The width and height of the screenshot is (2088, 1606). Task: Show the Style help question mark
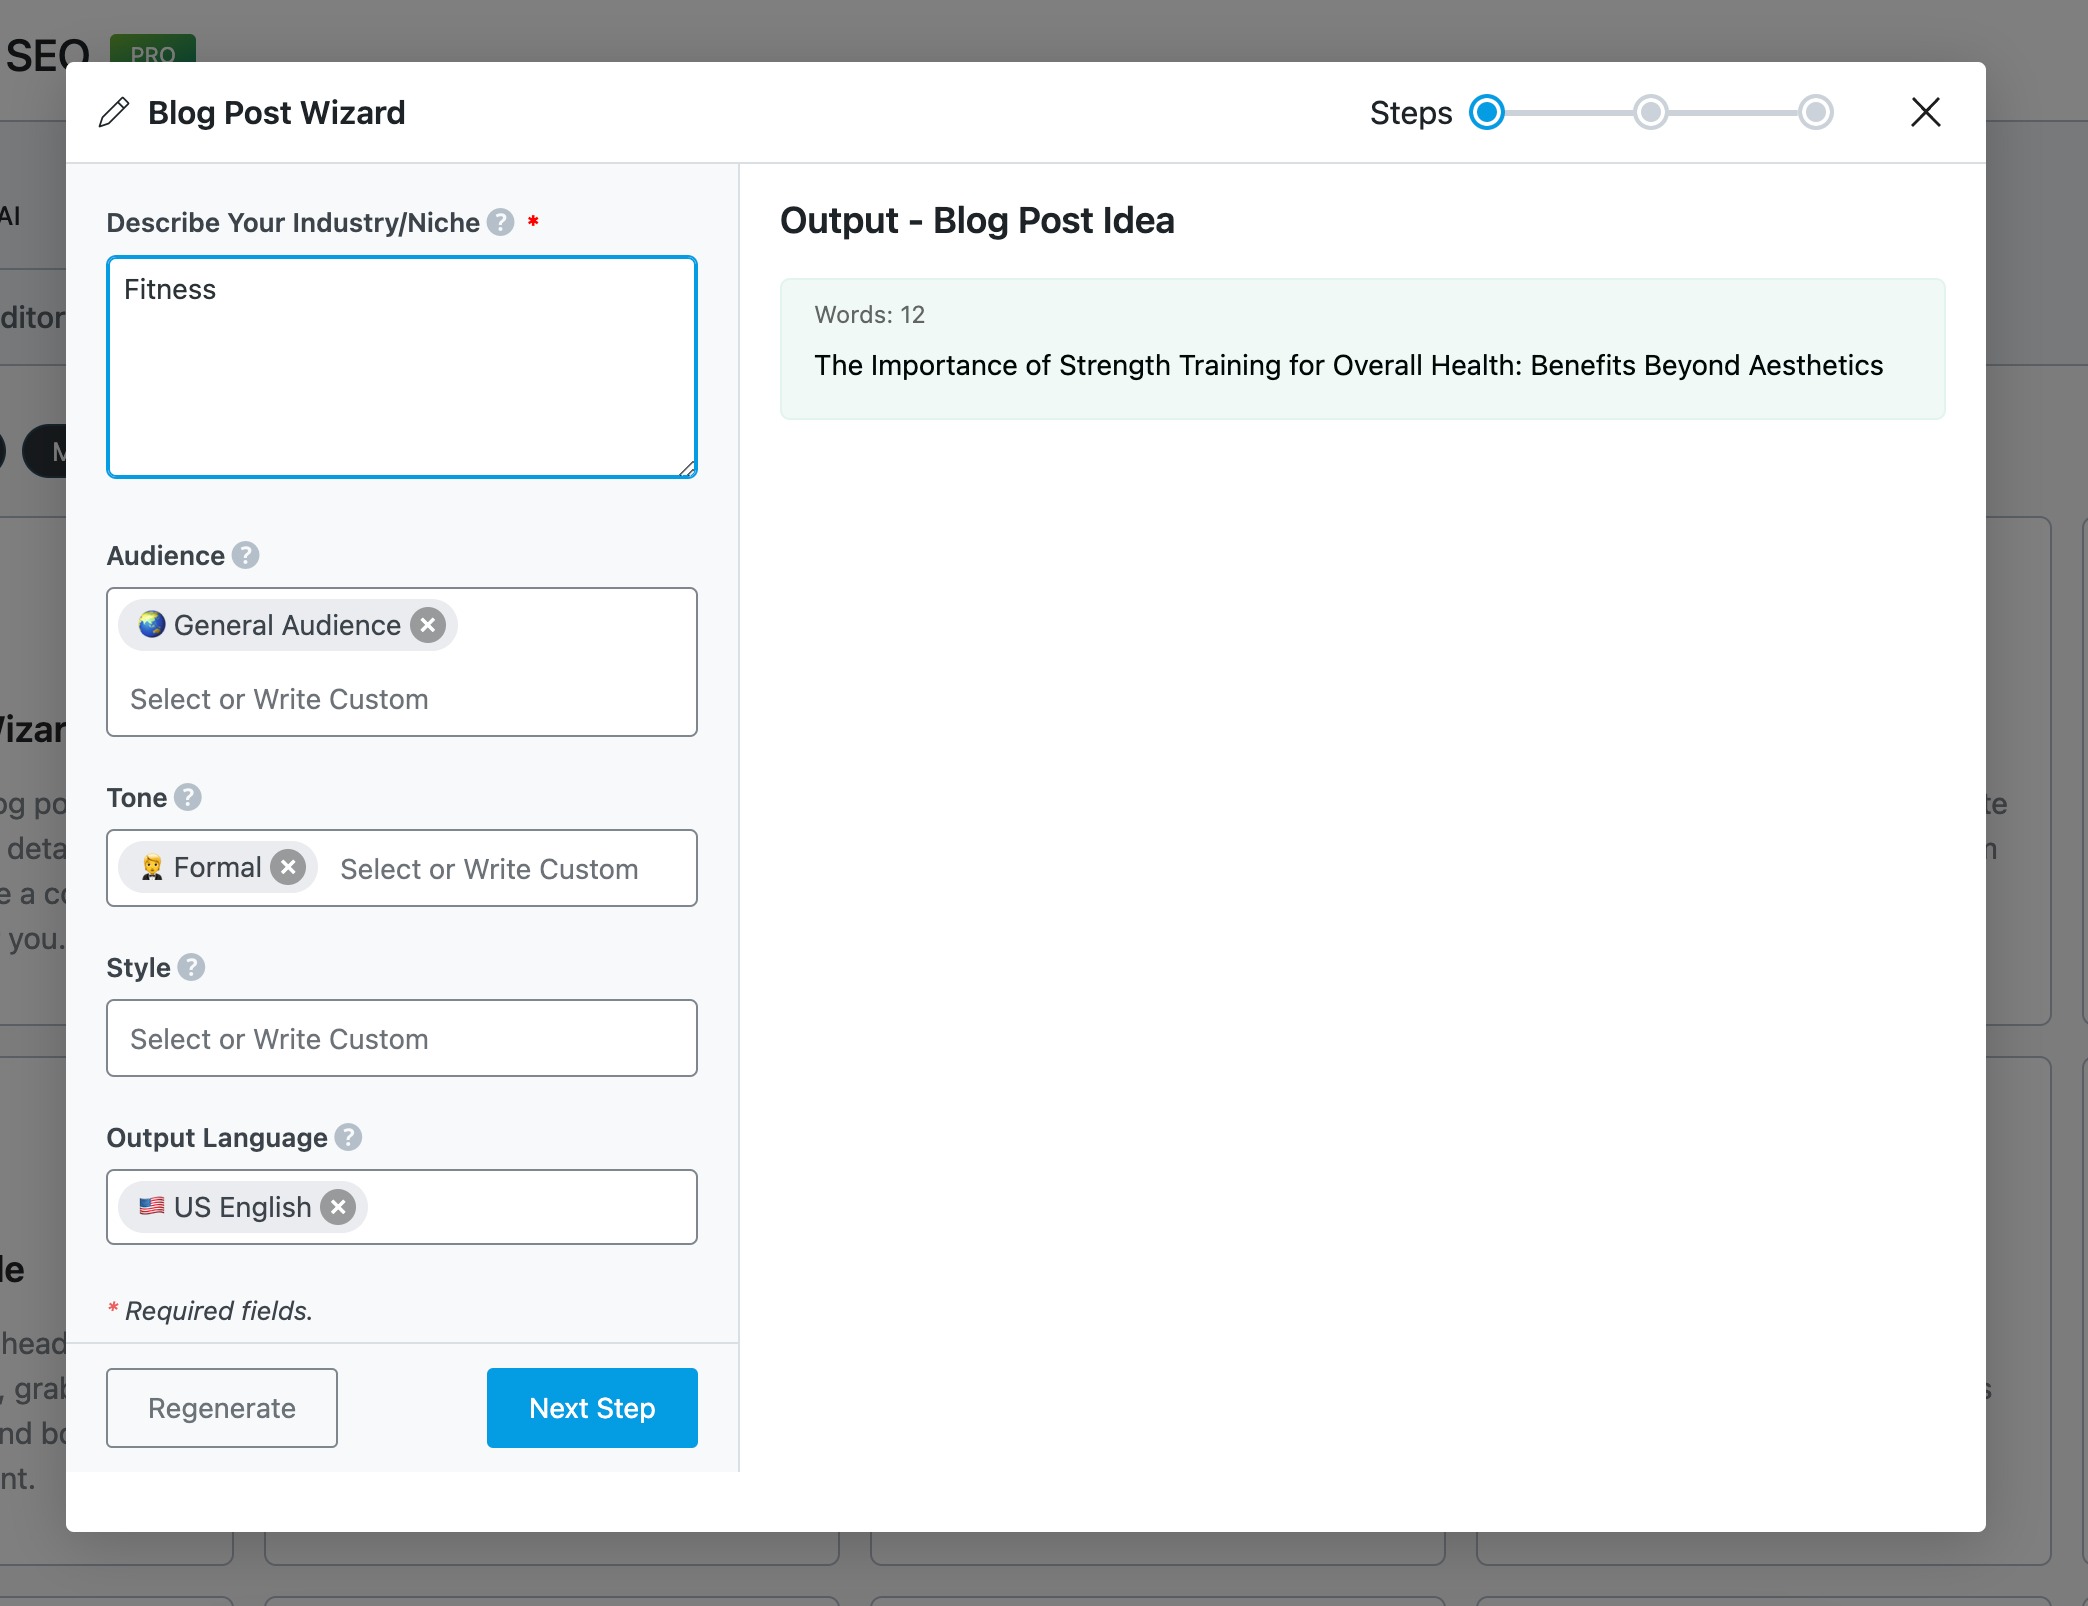pyautogui.click(x=192, y=967)
